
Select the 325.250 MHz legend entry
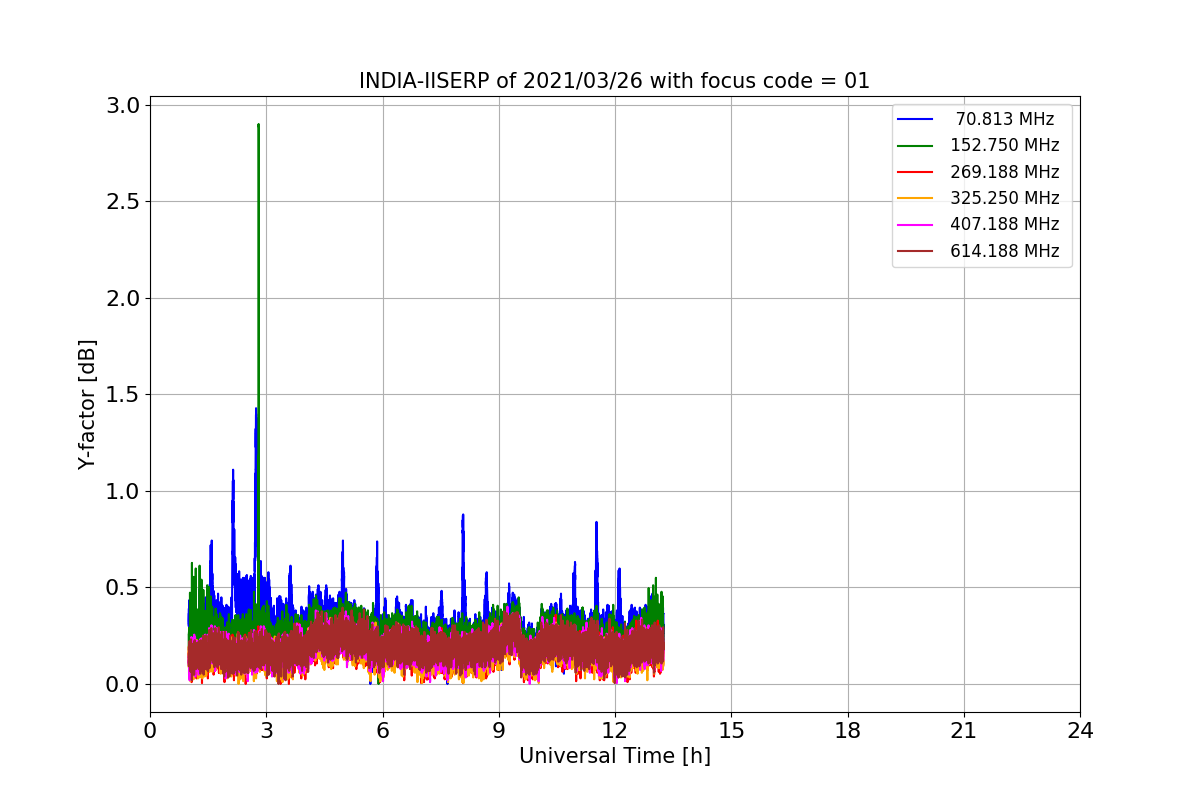click(x=977, y=198)
